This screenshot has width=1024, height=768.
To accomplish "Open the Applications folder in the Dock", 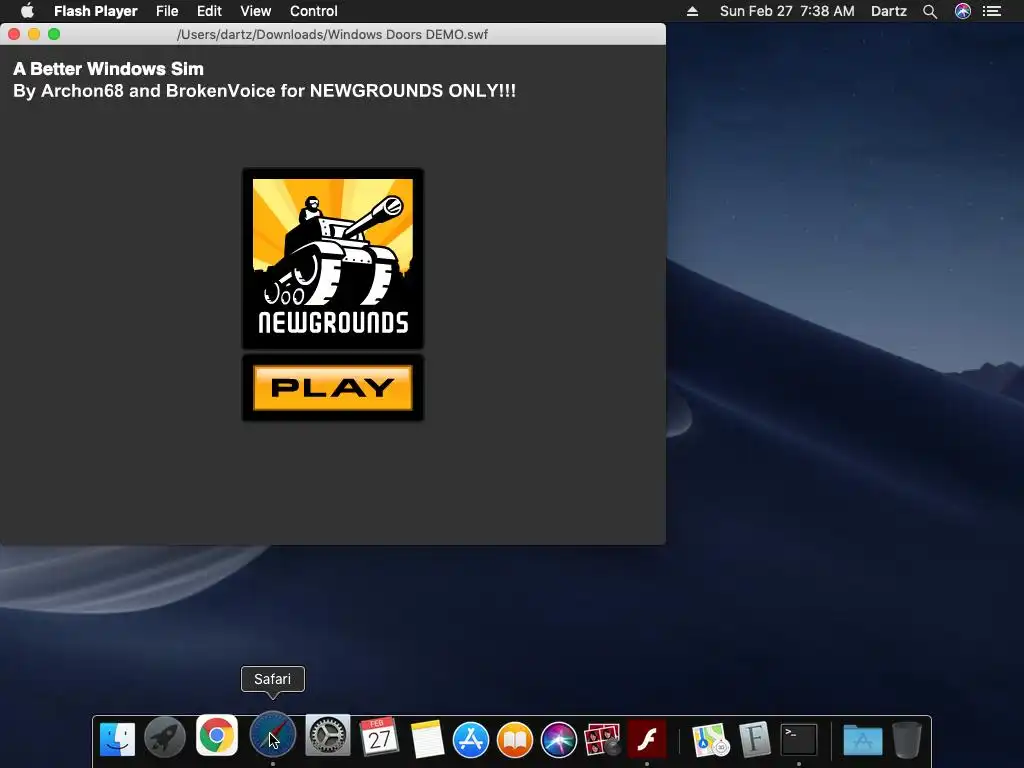I will 863,741.
